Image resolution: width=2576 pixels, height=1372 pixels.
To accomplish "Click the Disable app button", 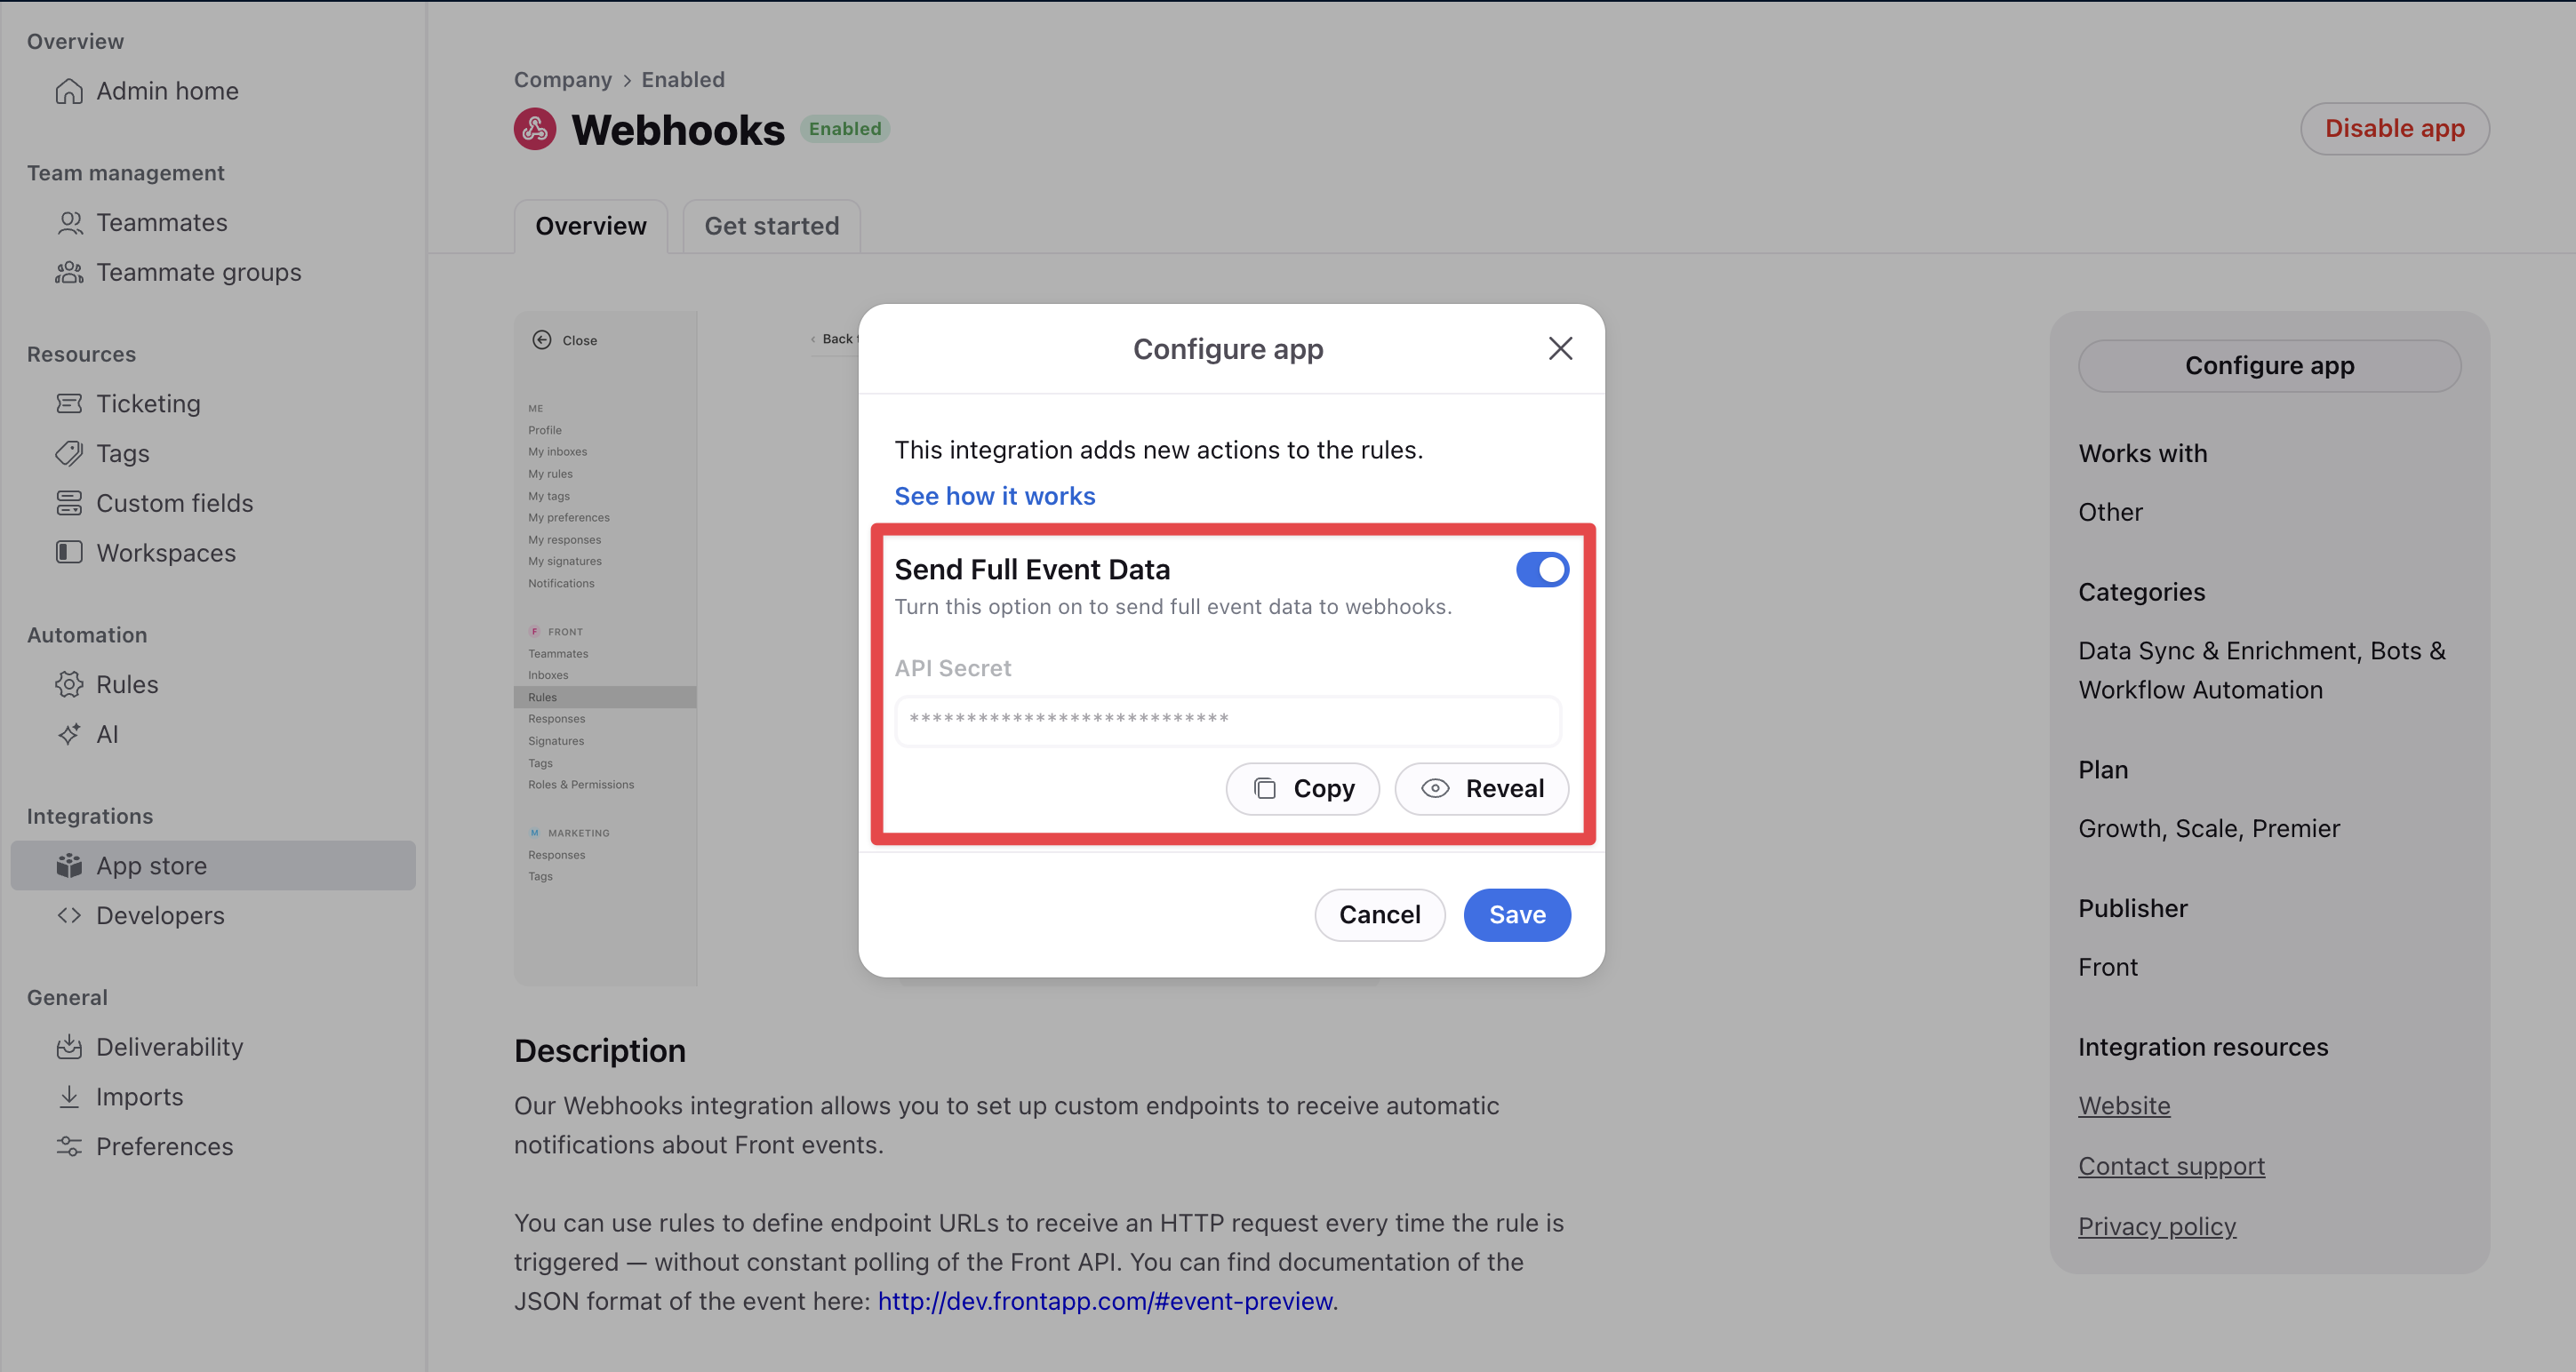I will tap(2394, 129).
